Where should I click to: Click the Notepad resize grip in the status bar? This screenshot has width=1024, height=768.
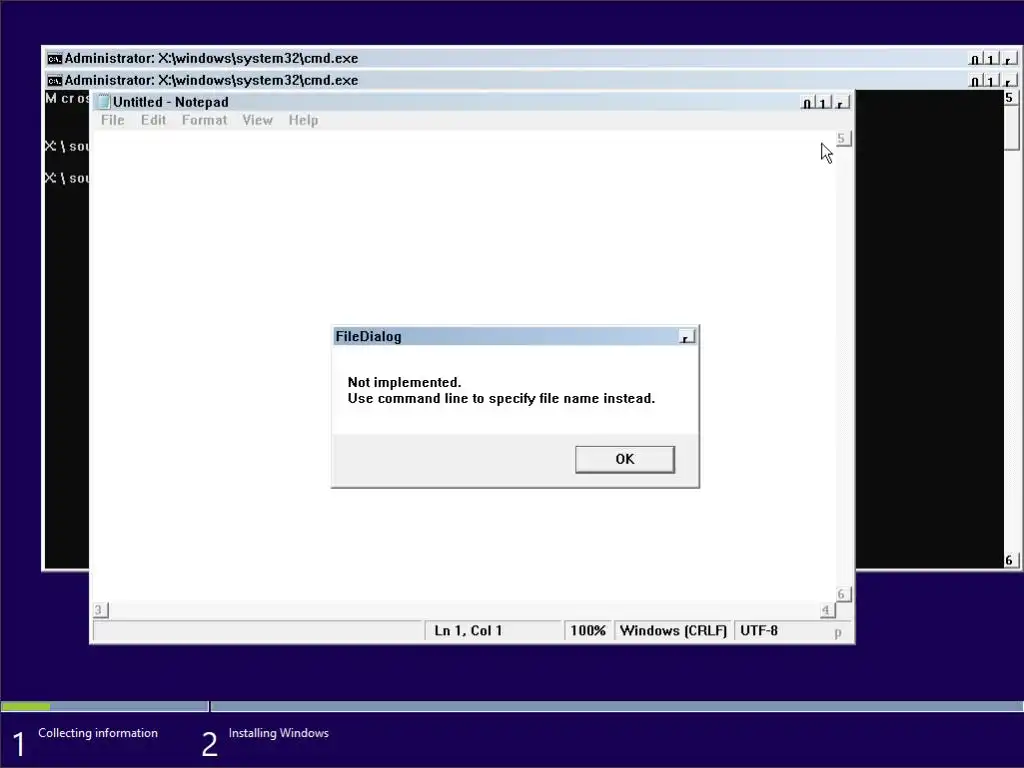(x=839, y=632)
